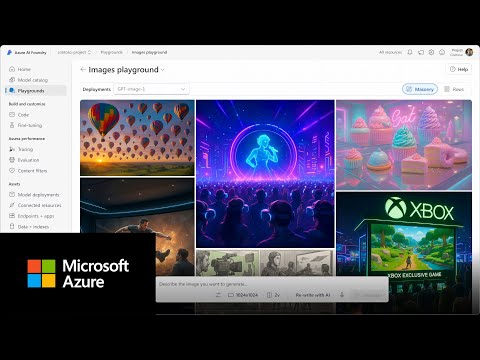Focus the image description prompt field
This screenshot has height=360, width=480.
(x=272, y=284)
